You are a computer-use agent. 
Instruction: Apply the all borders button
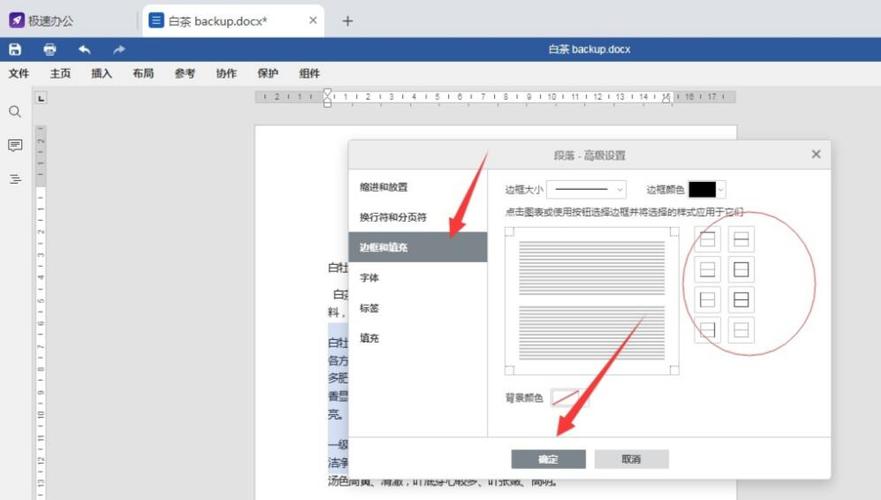(x=741, y=300)
